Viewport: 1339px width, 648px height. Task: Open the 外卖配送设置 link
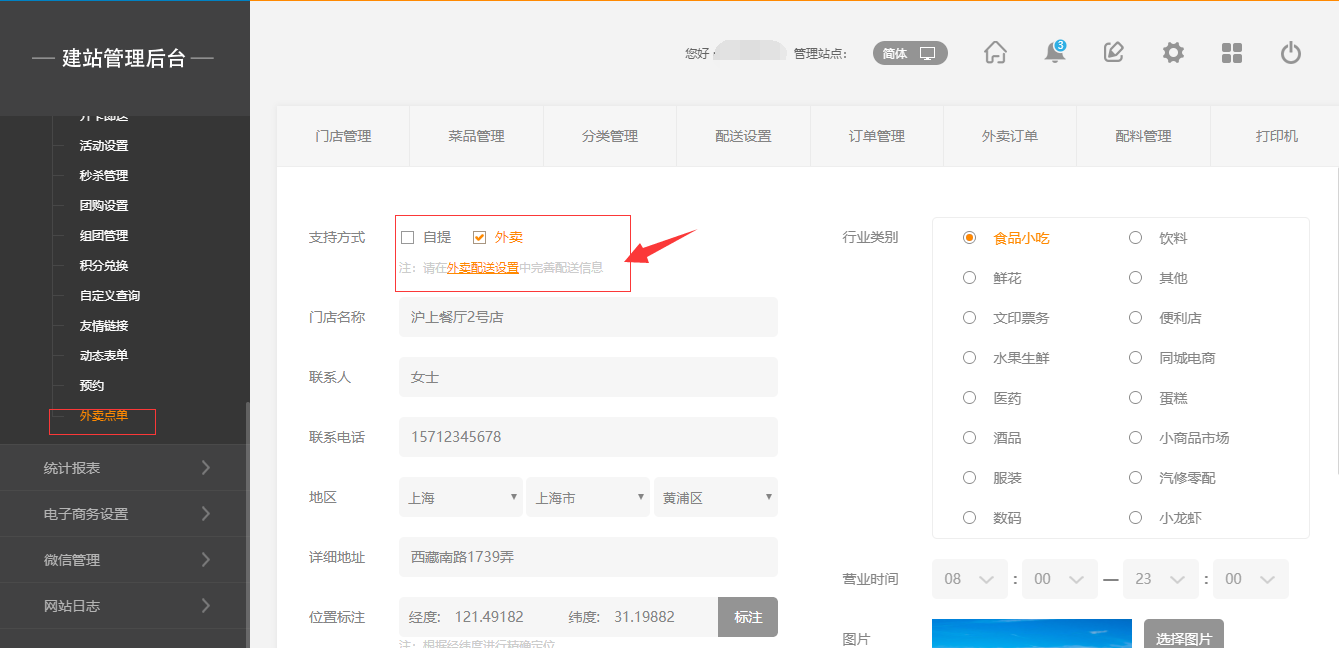pyautogui.click(x=482, y=268)
